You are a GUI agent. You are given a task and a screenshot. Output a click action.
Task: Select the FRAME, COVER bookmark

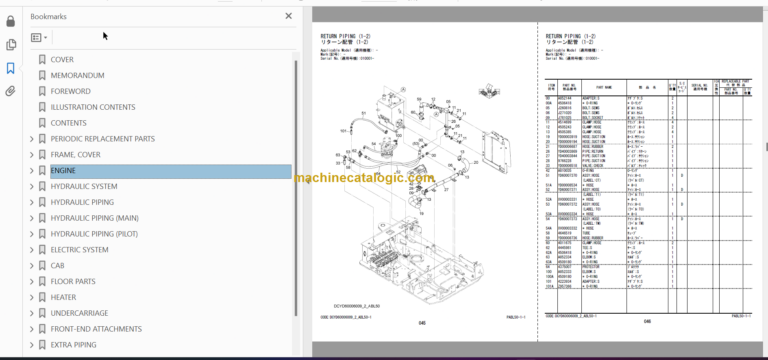click(75, 155)
